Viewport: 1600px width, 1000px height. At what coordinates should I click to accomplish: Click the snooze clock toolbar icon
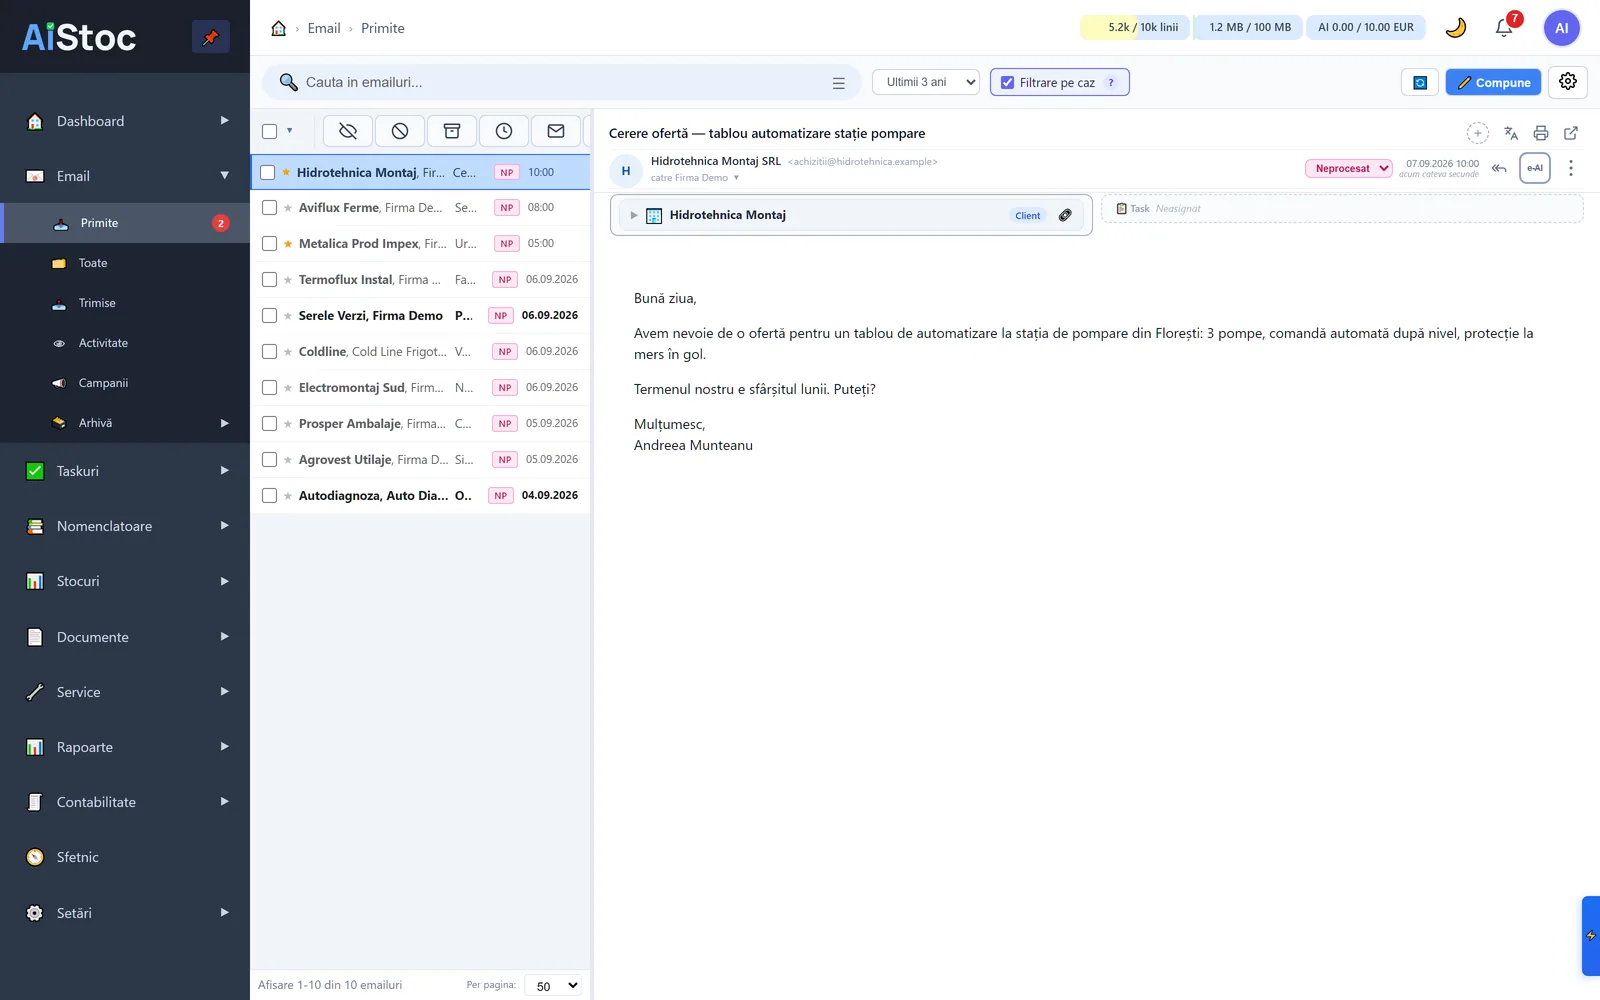(504, 131)
